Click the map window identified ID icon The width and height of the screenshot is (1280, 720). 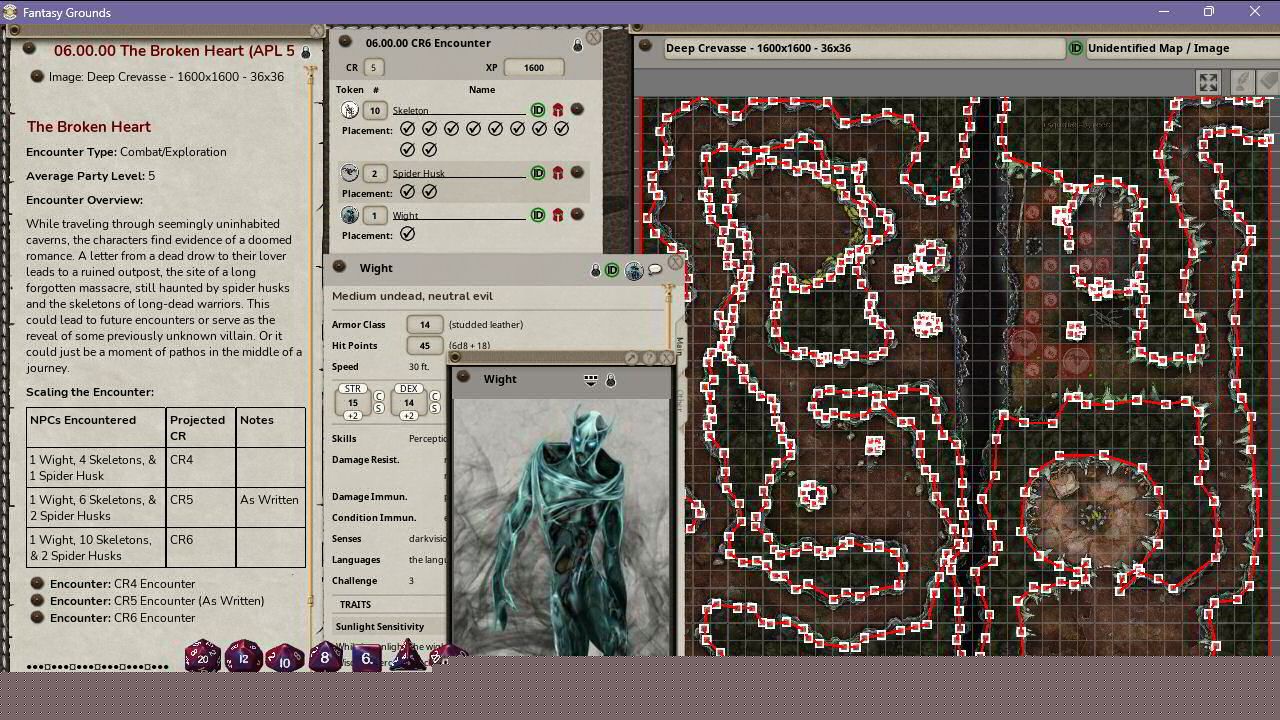[x=1076, y=48]
